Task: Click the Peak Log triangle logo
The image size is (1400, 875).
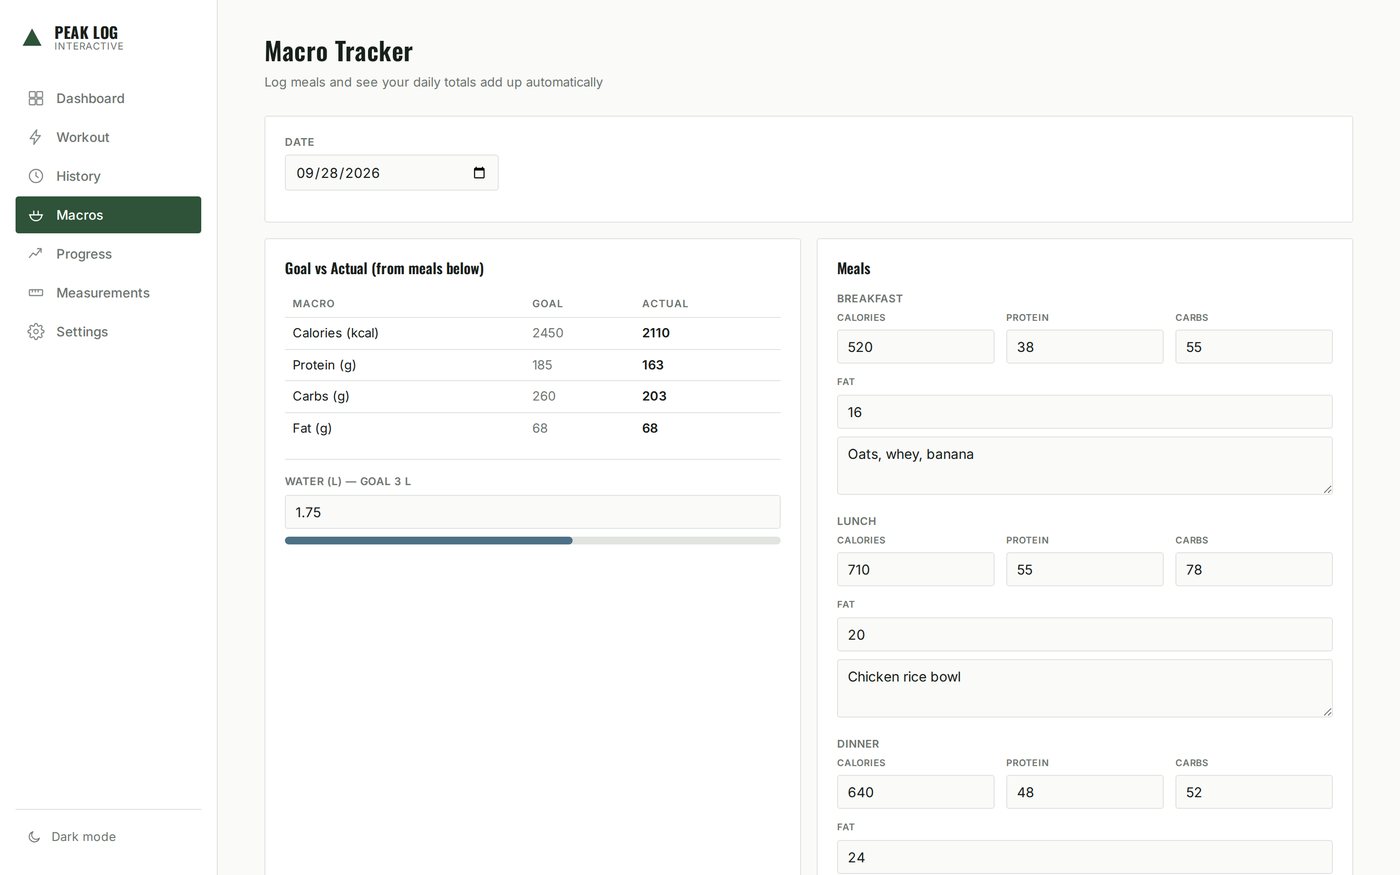Action: click(32, 38)
